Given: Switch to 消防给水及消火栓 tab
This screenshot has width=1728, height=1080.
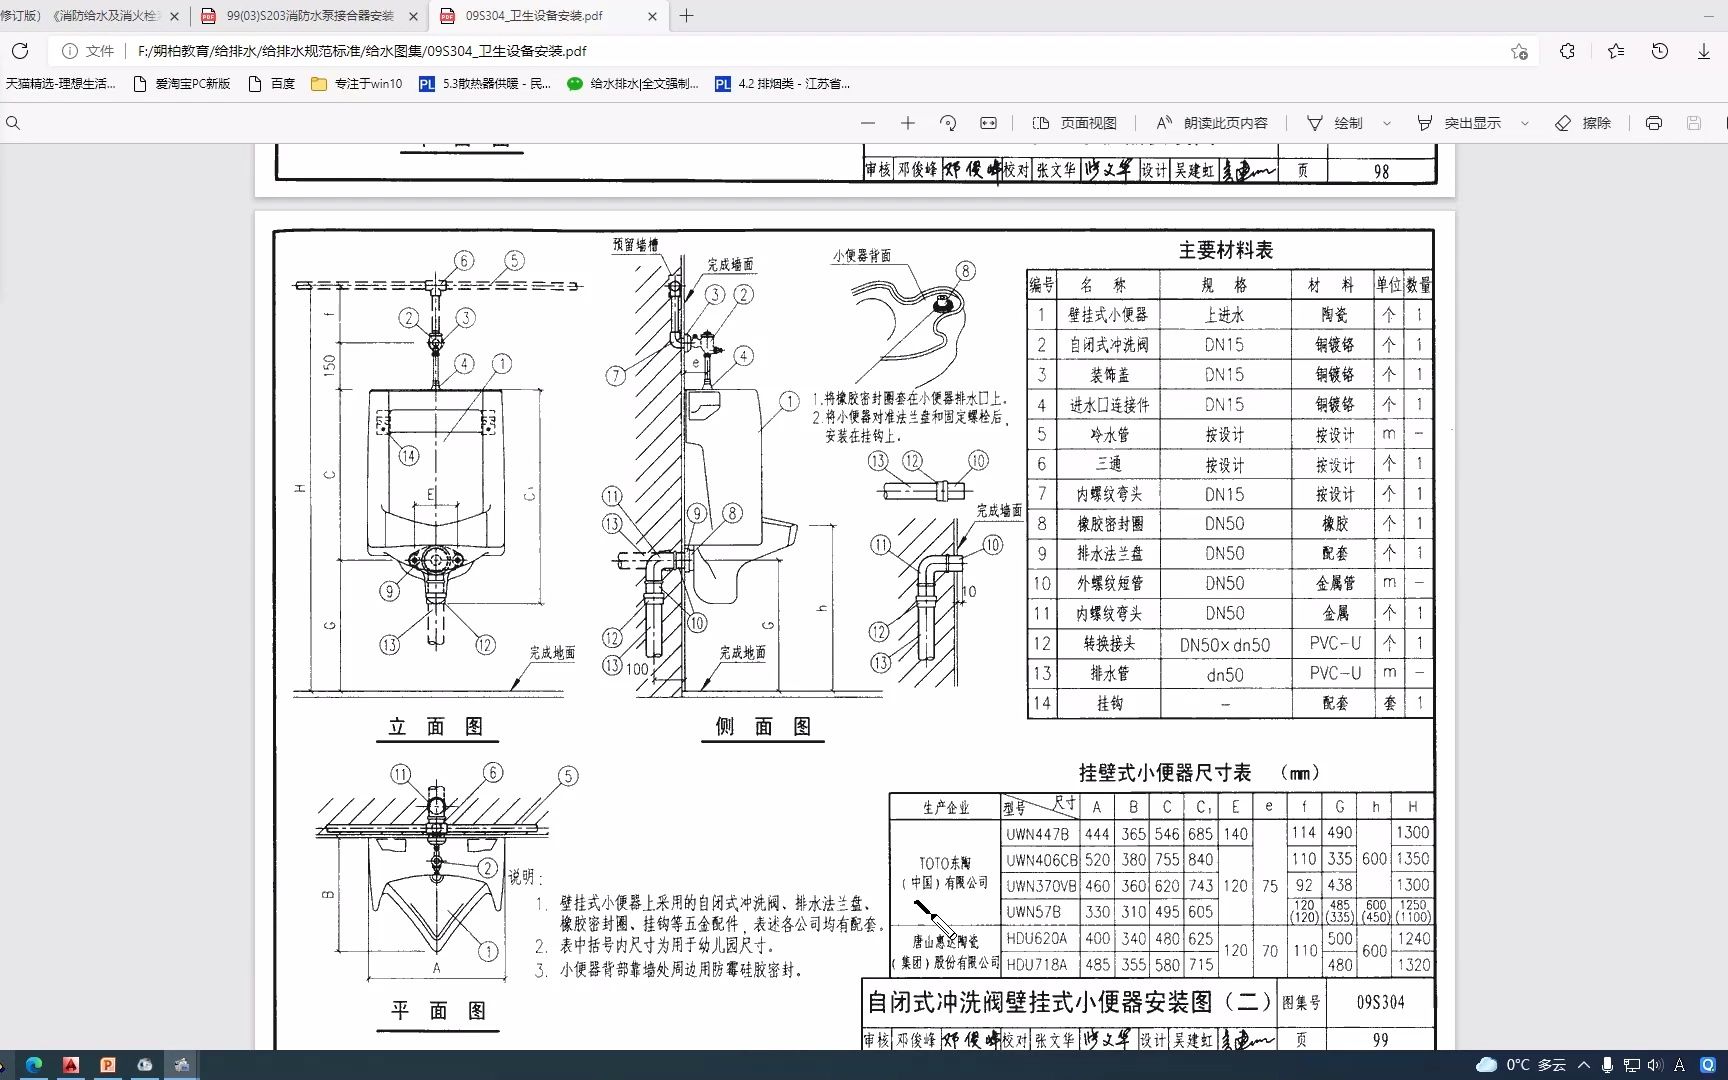Looking at the screenshot, I should point(80,16).
